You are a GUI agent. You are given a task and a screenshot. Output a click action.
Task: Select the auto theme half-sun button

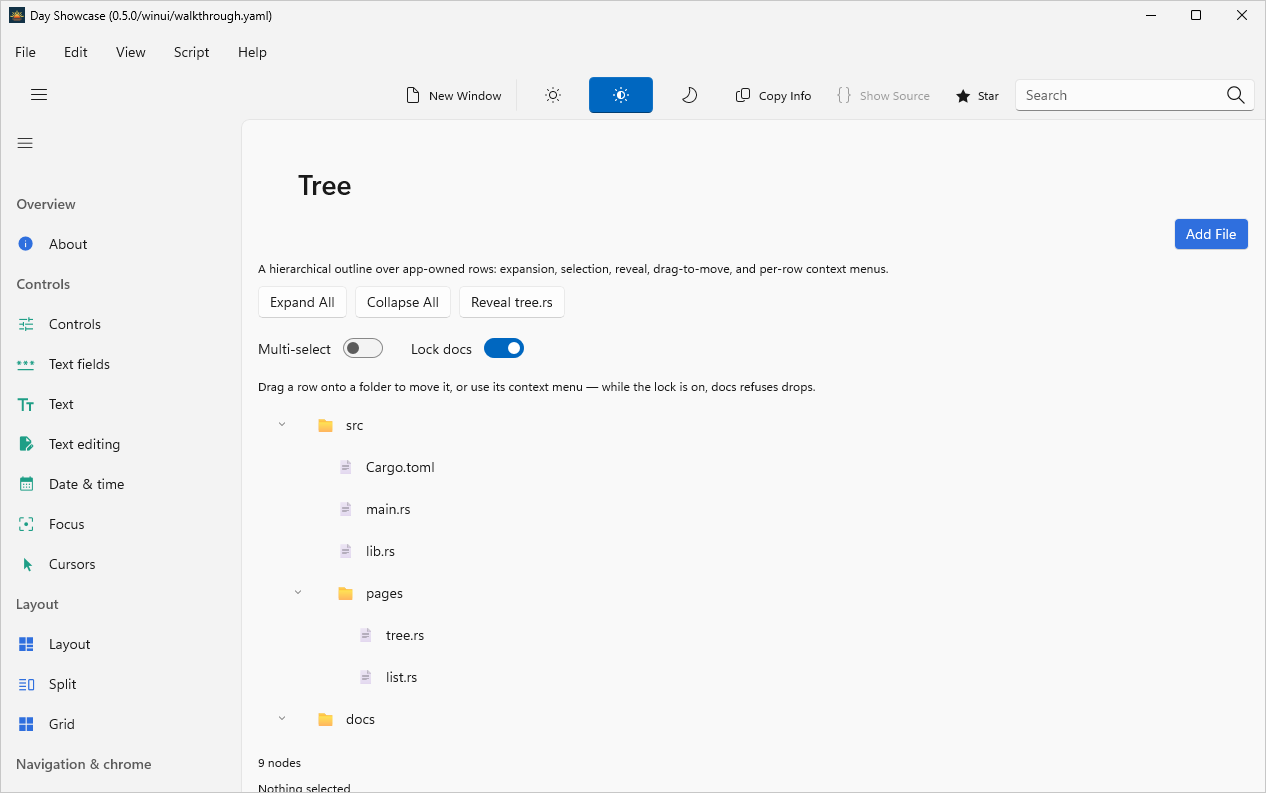pos(621,96)
